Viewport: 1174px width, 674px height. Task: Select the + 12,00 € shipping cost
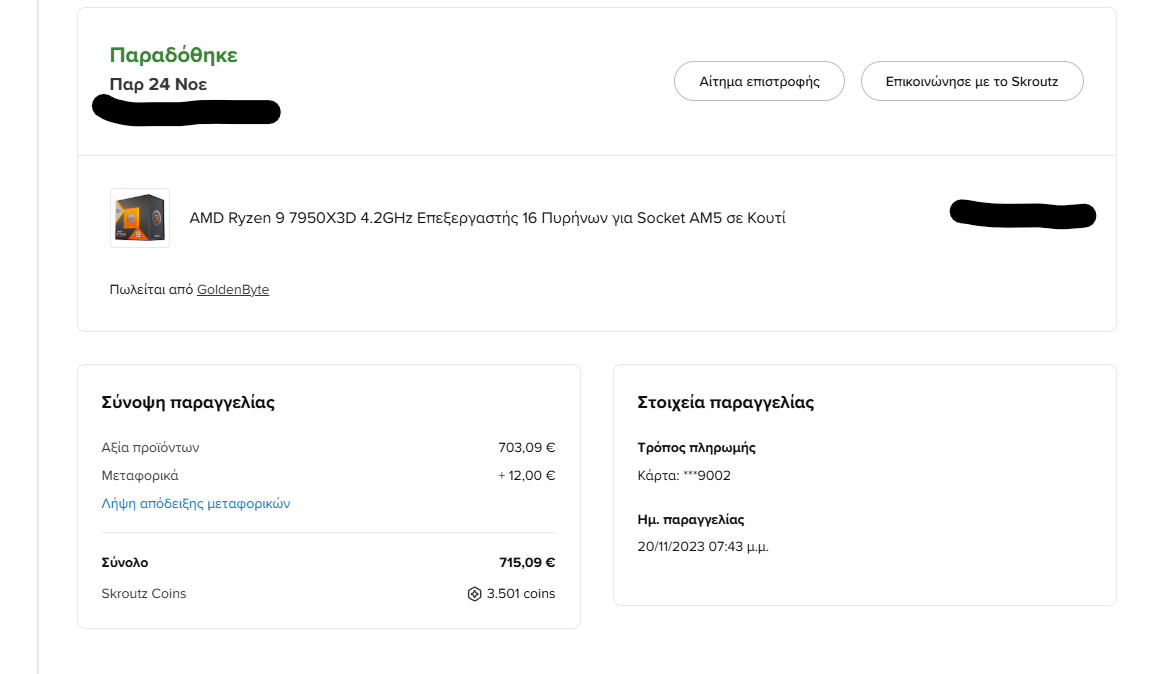pyautogui.click(x=526, y=476)
